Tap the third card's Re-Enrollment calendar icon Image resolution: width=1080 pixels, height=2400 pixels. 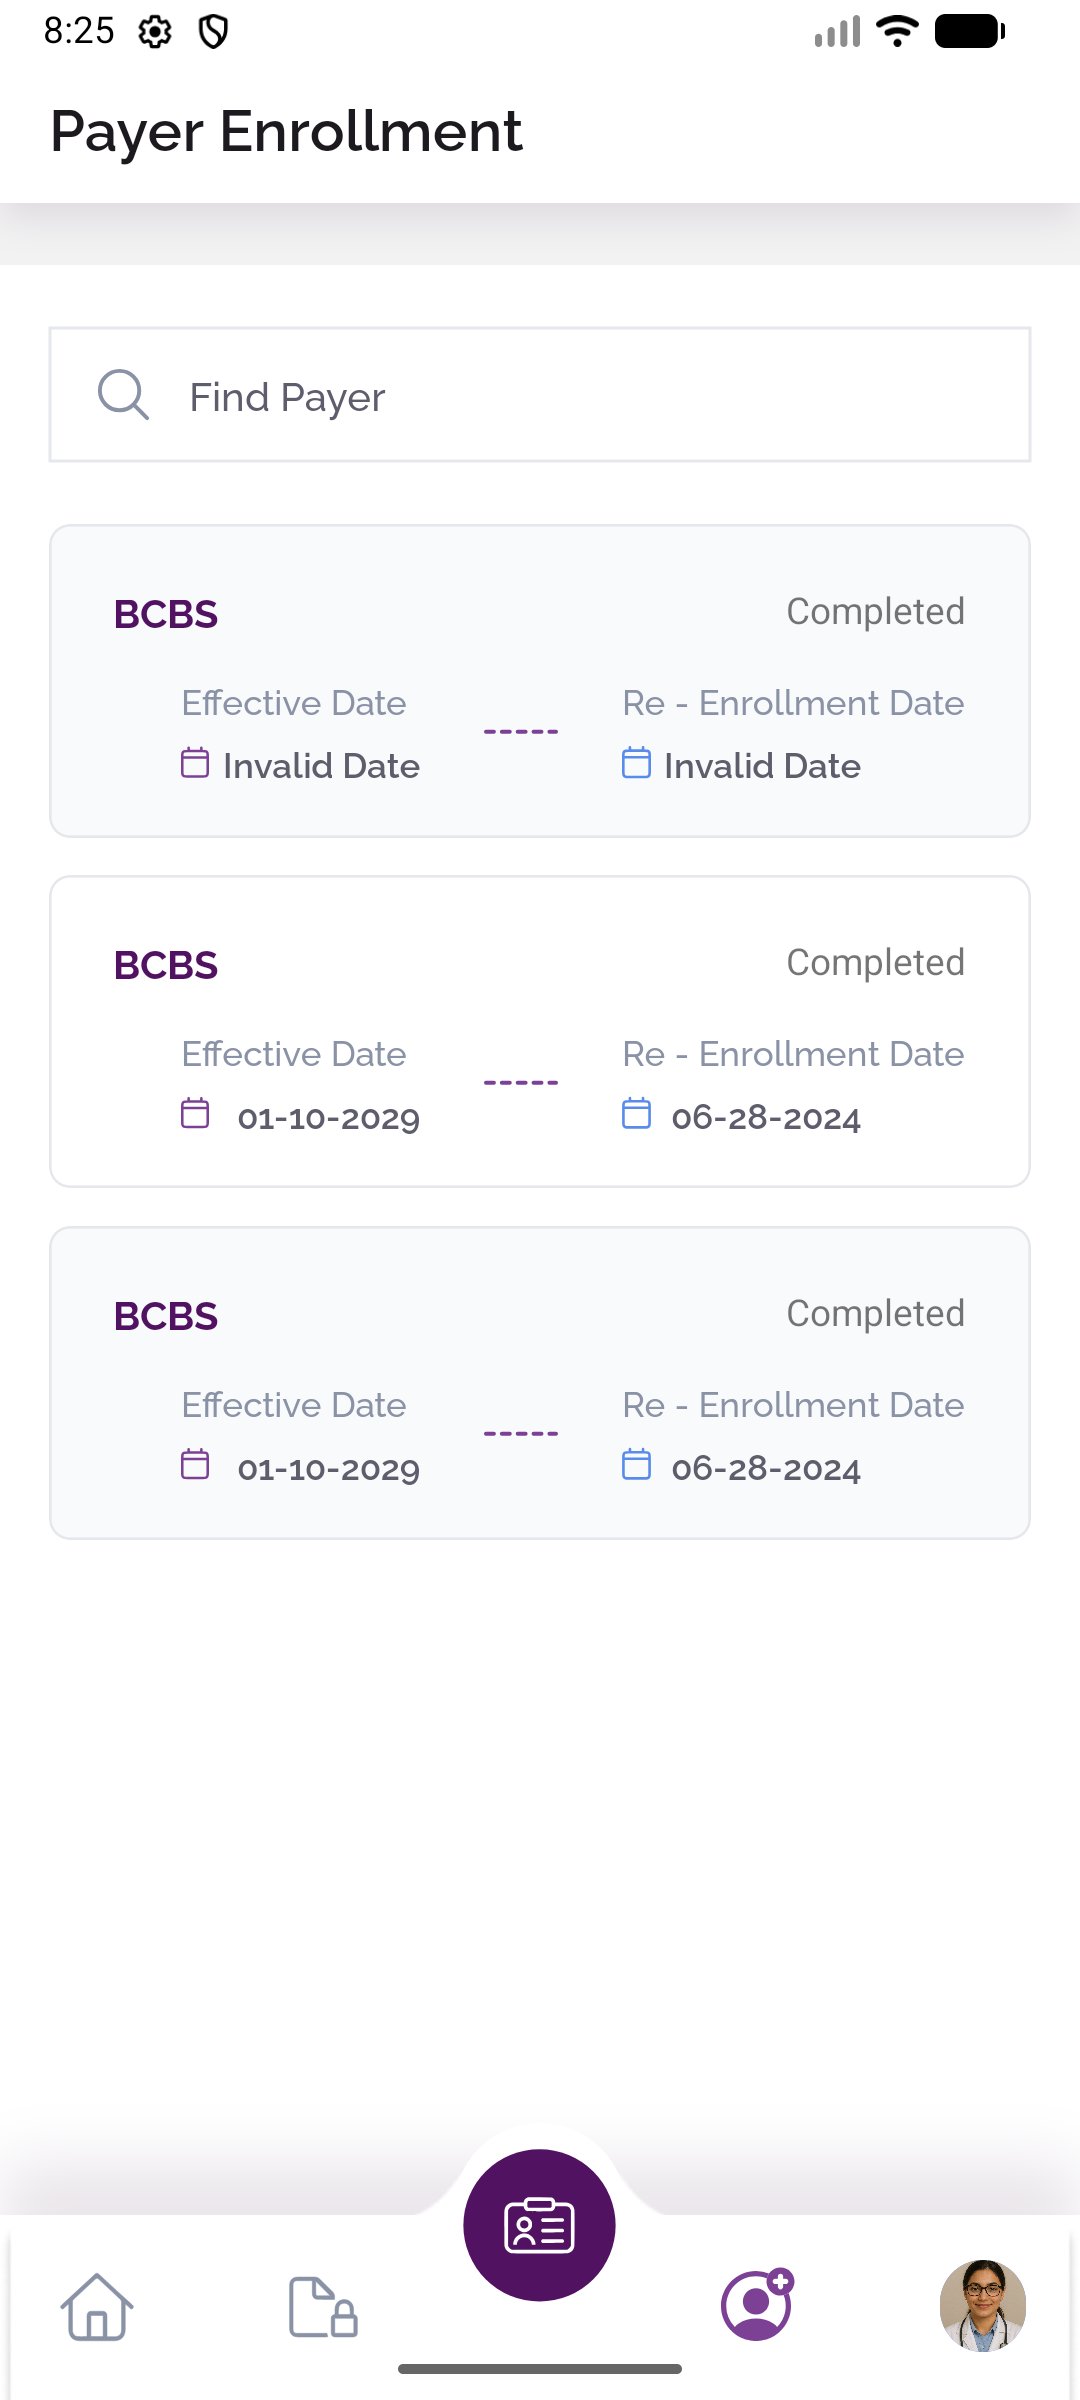[x=636, y=1464]
